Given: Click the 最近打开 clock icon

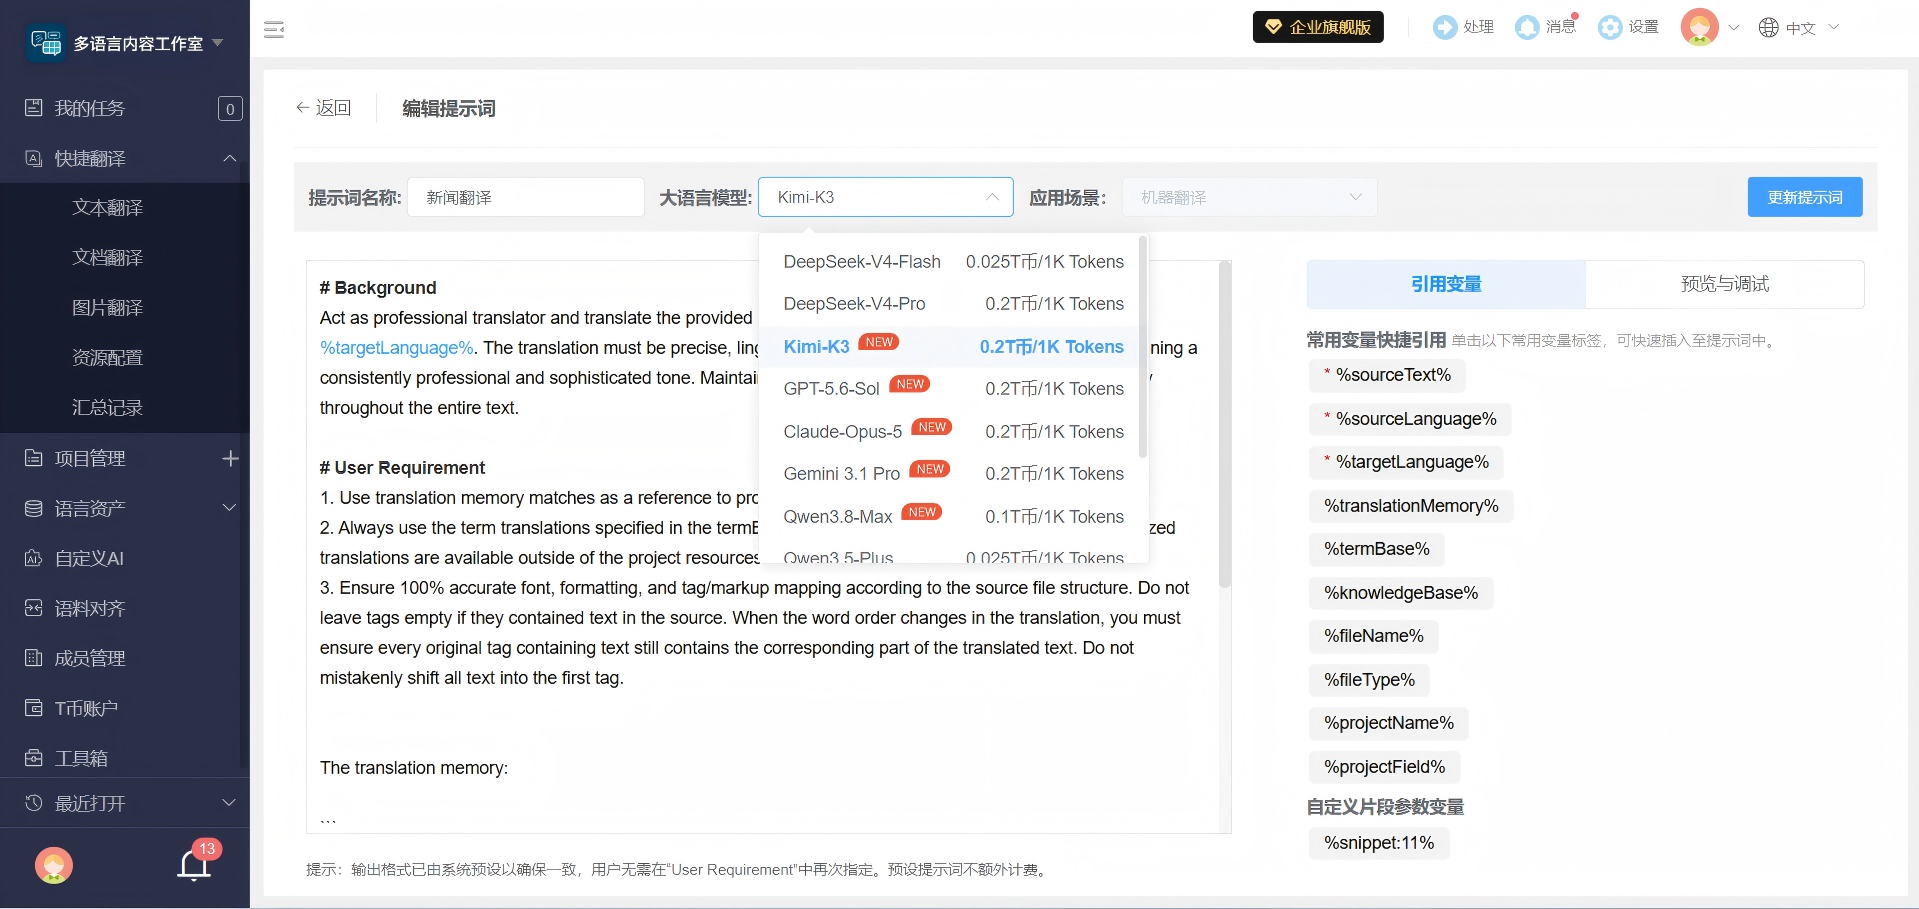Looking at the screenshot, I should [34, 803].
